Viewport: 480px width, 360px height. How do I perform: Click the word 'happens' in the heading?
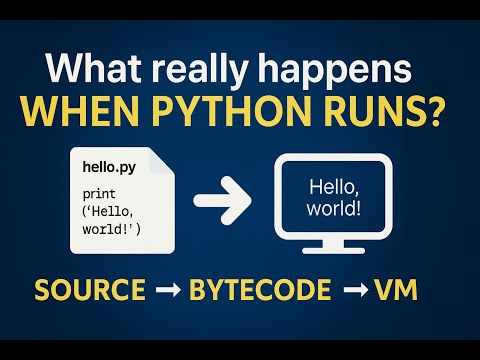(335, 72)
